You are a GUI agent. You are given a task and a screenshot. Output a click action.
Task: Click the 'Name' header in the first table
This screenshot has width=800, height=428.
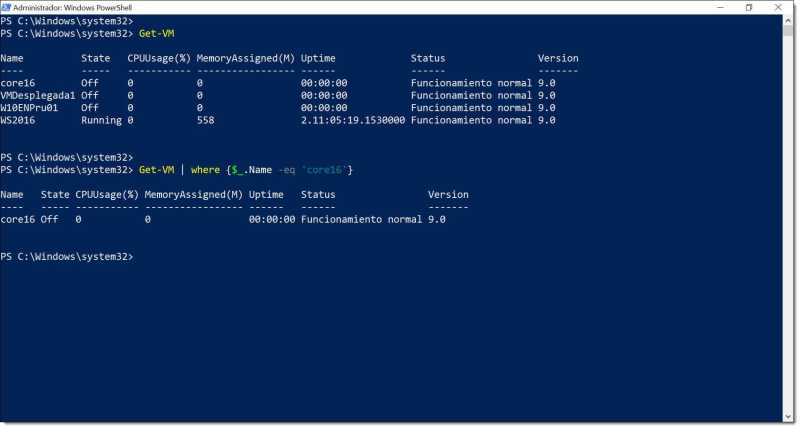tap(12, 58)
